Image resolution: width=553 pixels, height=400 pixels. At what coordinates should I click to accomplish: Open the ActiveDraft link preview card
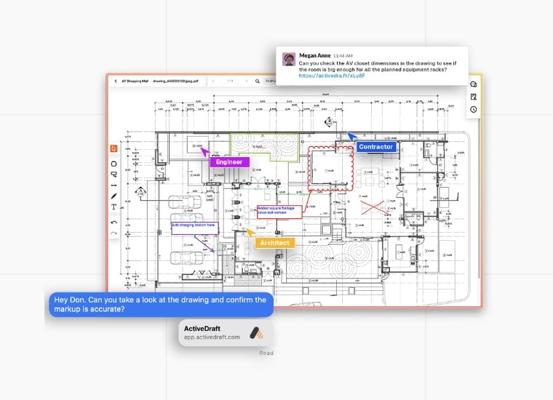pos(226,333)
